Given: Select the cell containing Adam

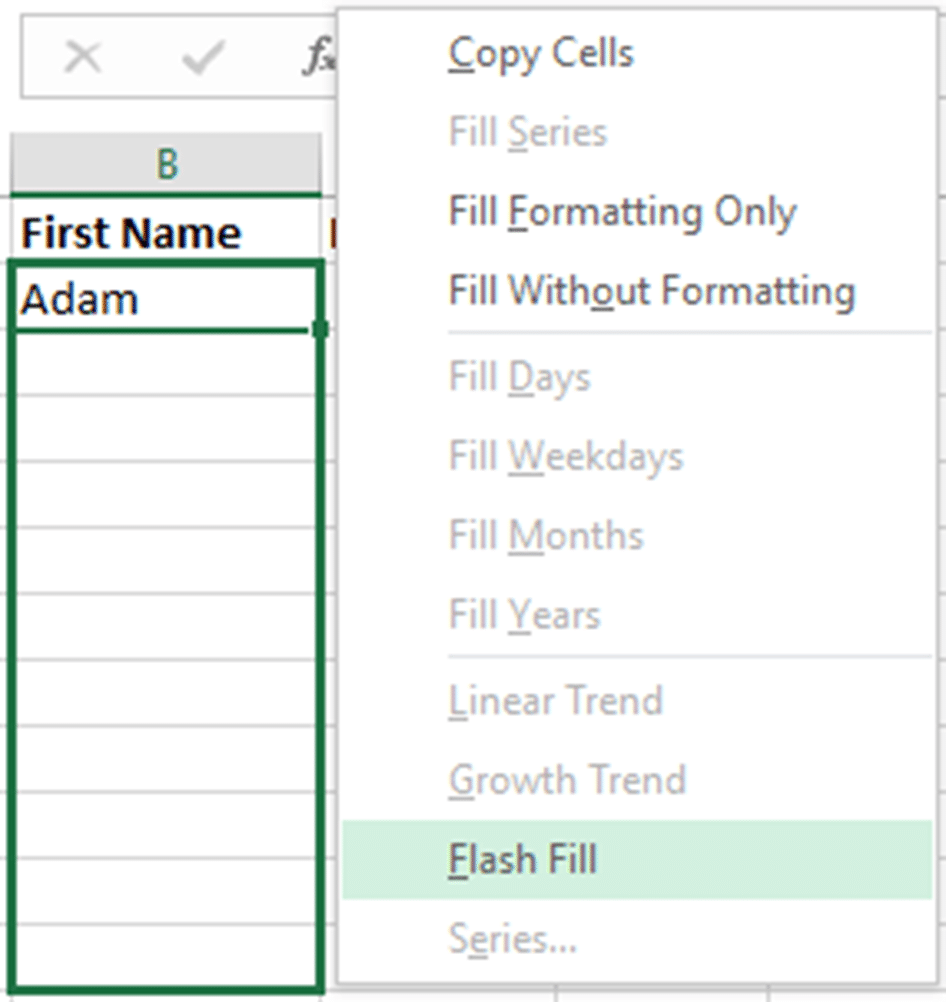Looking at the screenshot, I should pyautogui.click(x=166, y=297).
